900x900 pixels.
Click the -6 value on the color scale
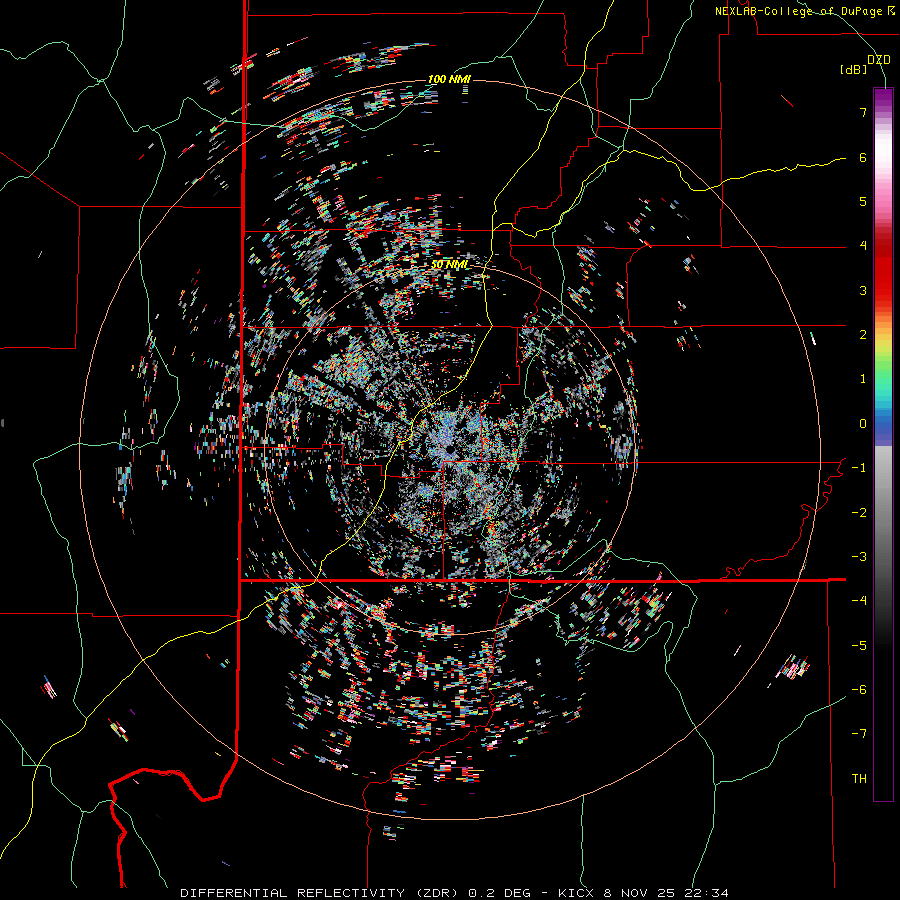pyautogui.click(x=859, y=690)
